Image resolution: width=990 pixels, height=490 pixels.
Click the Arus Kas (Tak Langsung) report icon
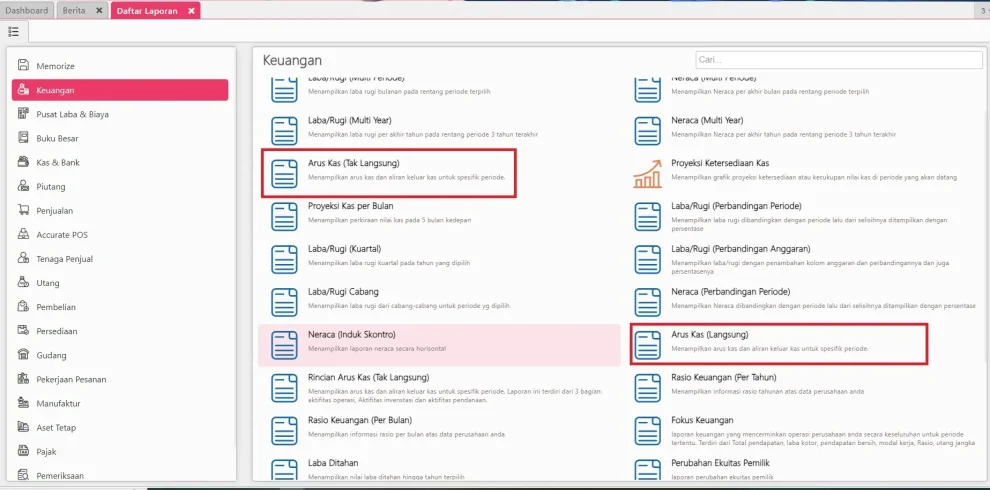pos(285,173)
